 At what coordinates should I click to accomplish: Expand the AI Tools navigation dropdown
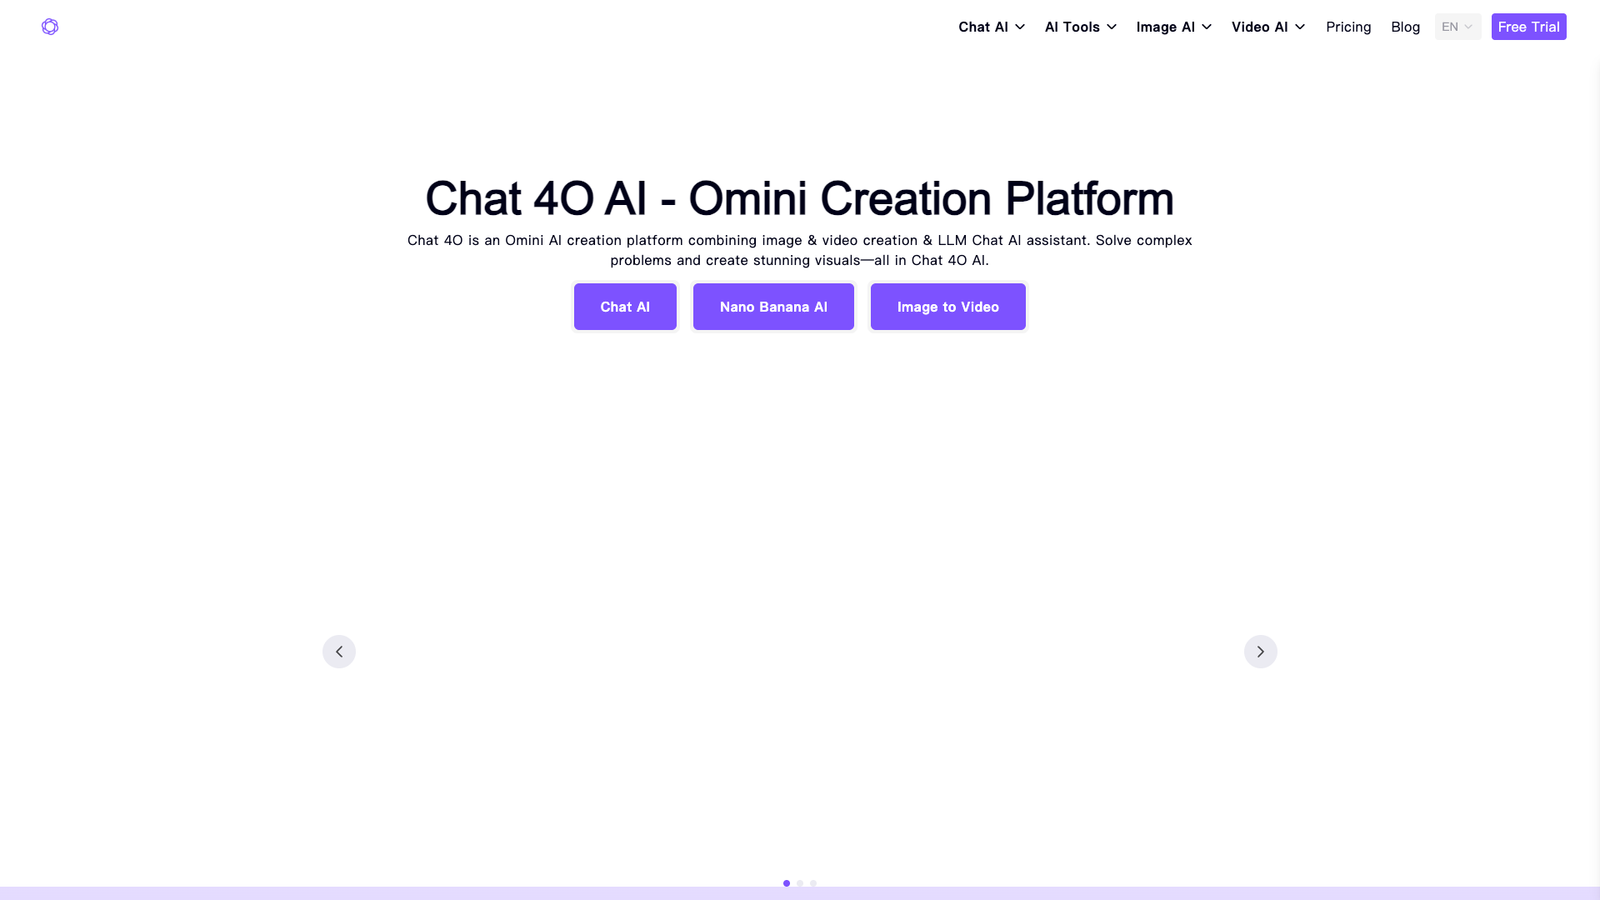coord(1071,27)
